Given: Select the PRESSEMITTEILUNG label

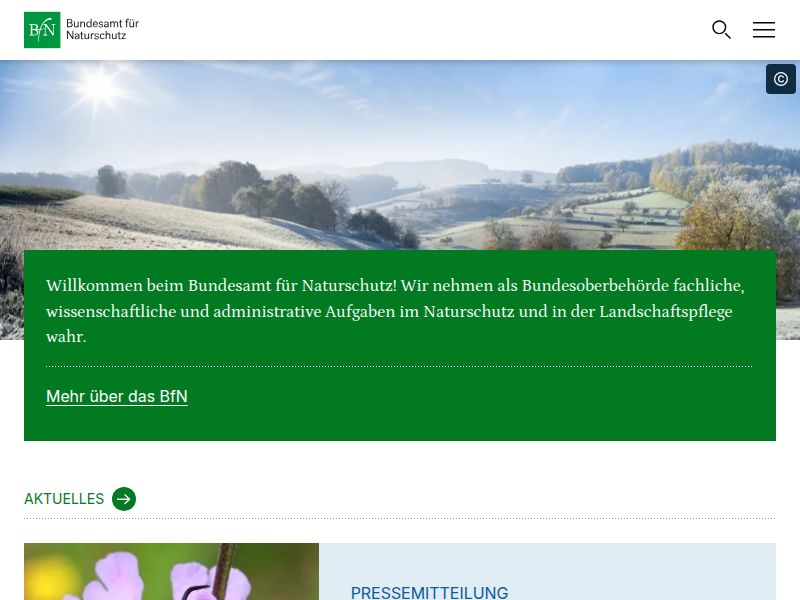Looking at the screenshot, I should point(429,593).
